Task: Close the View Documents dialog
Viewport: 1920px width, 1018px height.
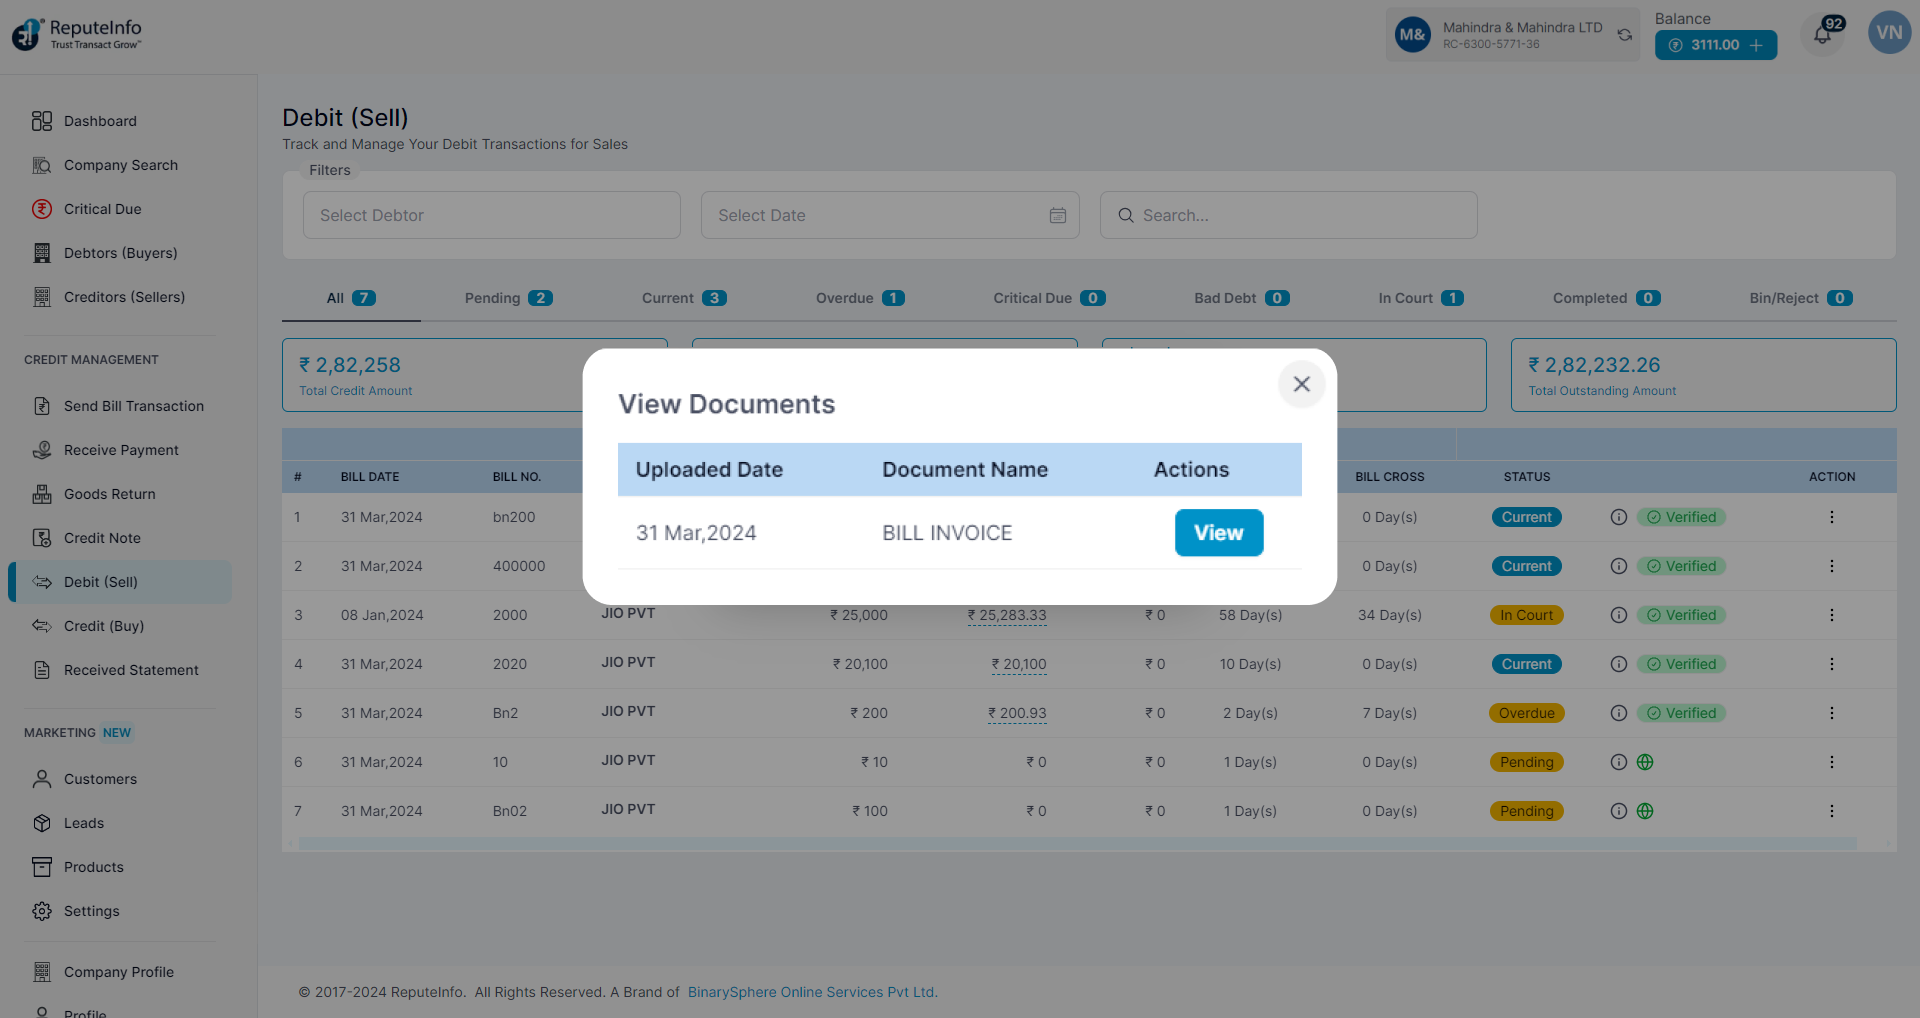Action: pos(1301,384)
